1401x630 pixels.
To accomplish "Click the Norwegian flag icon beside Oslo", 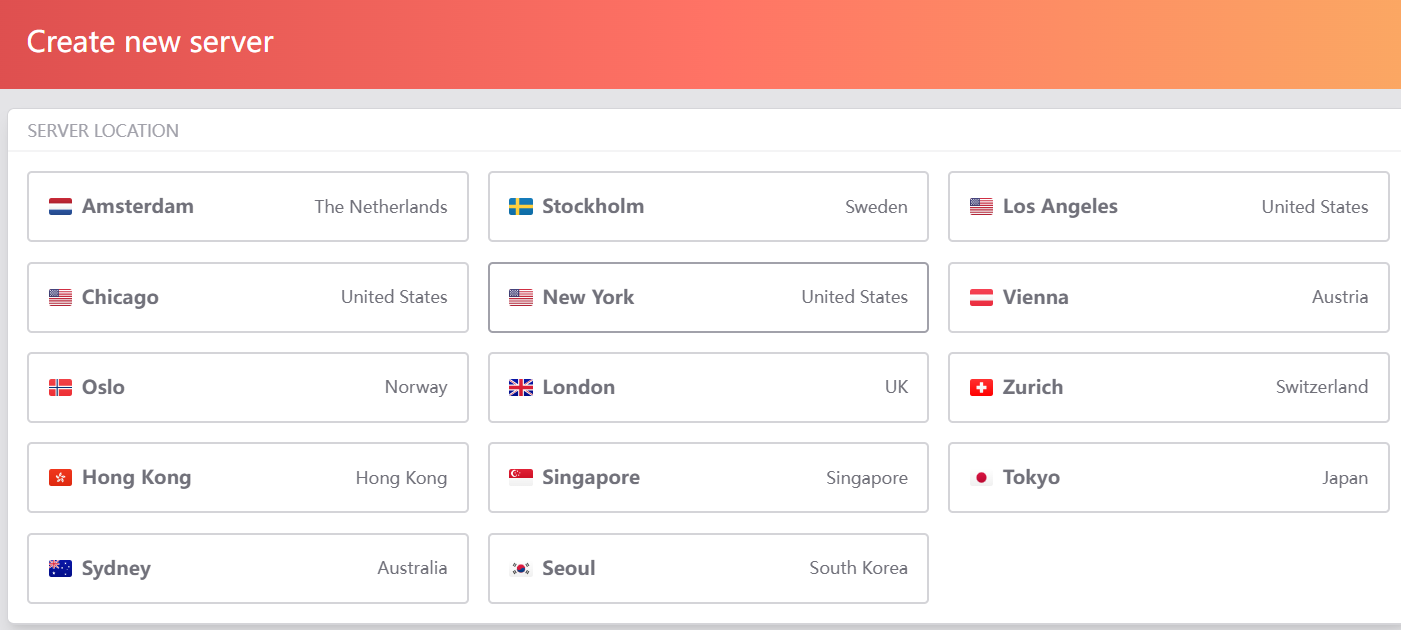I will coord(60,387).
